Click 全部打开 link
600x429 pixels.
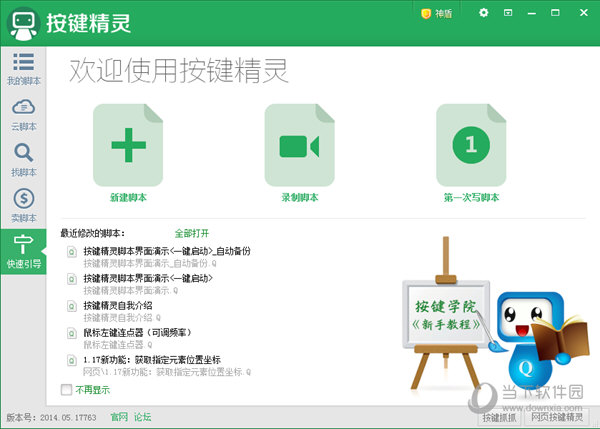coord(192,233)
